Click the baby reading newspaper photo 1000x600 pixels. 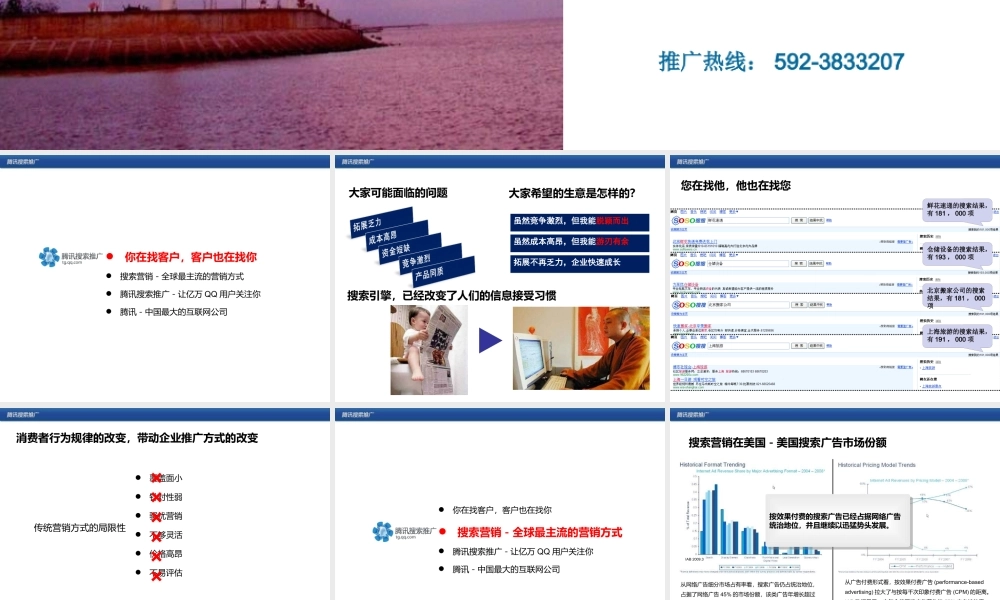tap(429, 349)
